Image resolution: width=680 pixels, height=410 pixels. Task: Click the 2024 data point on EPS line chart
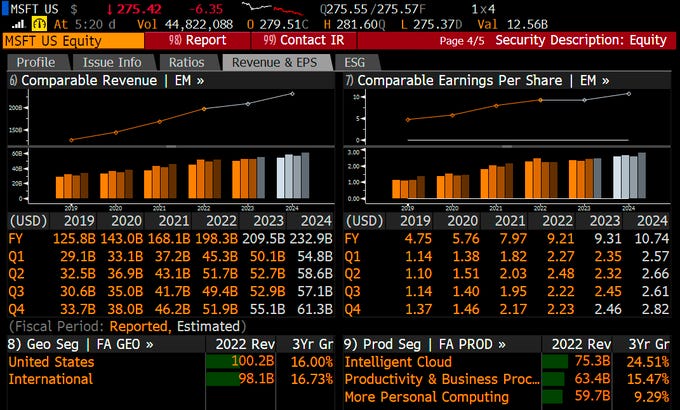[x=629, y=94]
